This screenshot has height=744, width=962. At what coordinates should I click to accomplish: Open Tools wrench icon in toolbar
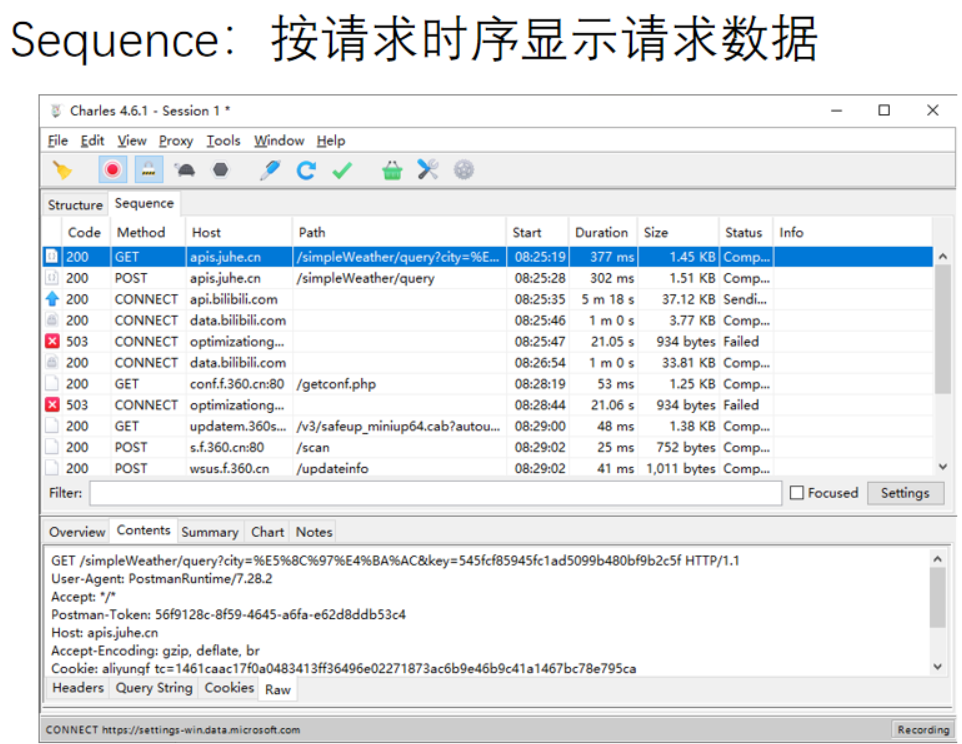point(428,169)
